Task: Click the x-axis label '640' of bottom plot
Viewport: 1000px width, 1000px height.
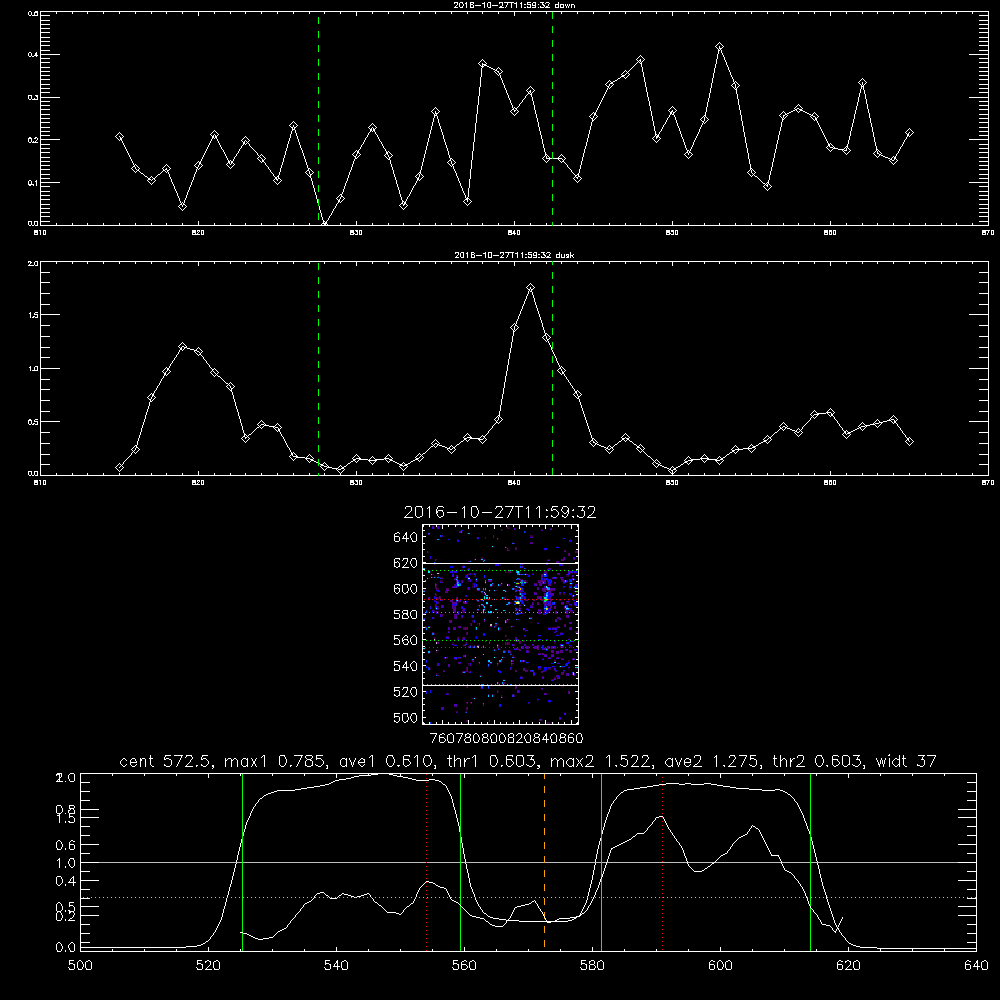Action: [x=976, y=966]
